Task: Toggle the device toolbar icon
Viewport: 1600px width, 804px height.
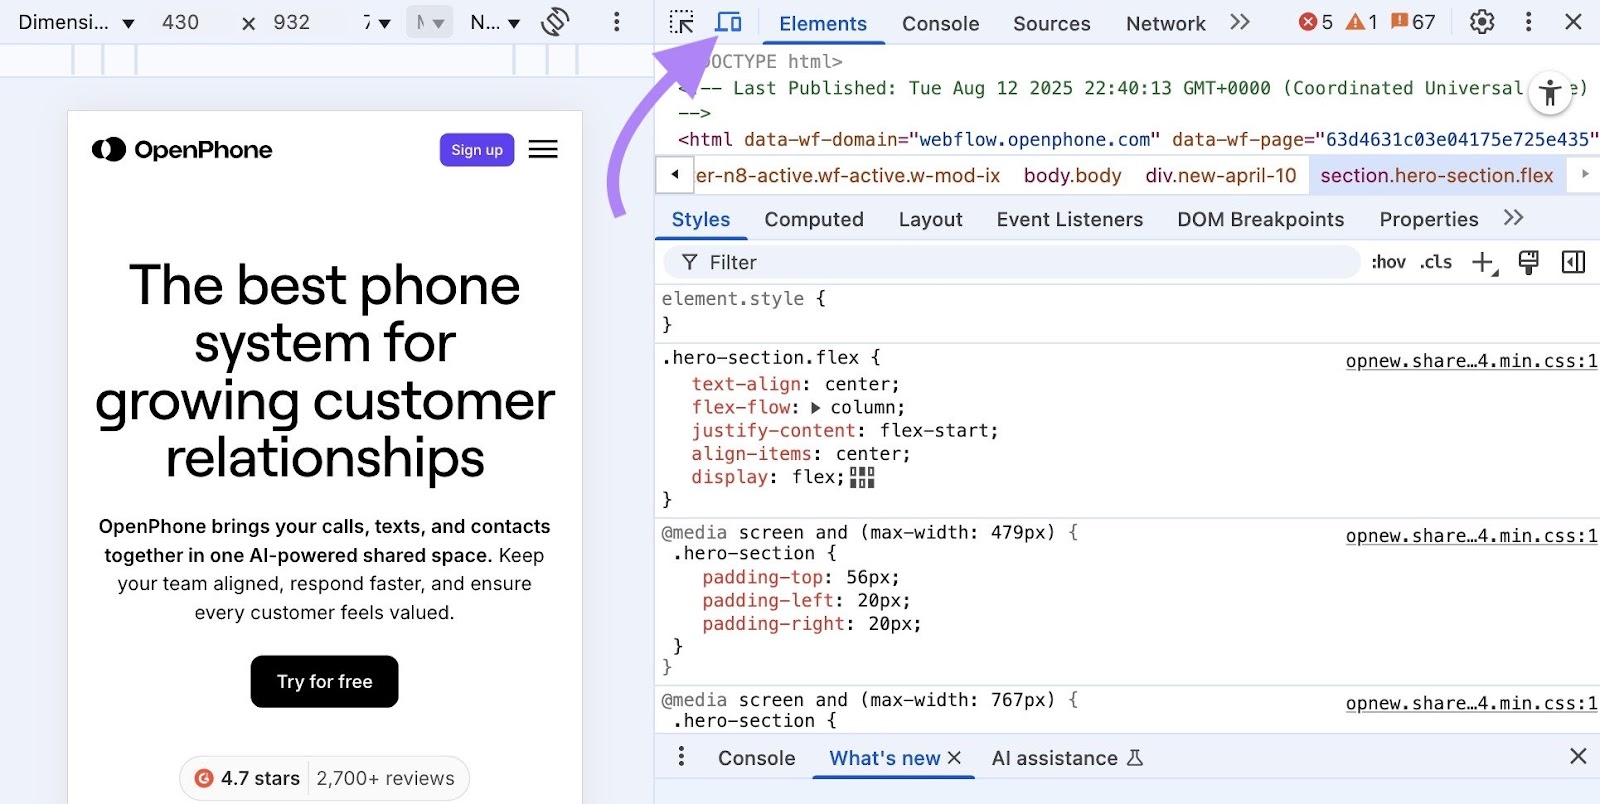Action: click(728, 22)
